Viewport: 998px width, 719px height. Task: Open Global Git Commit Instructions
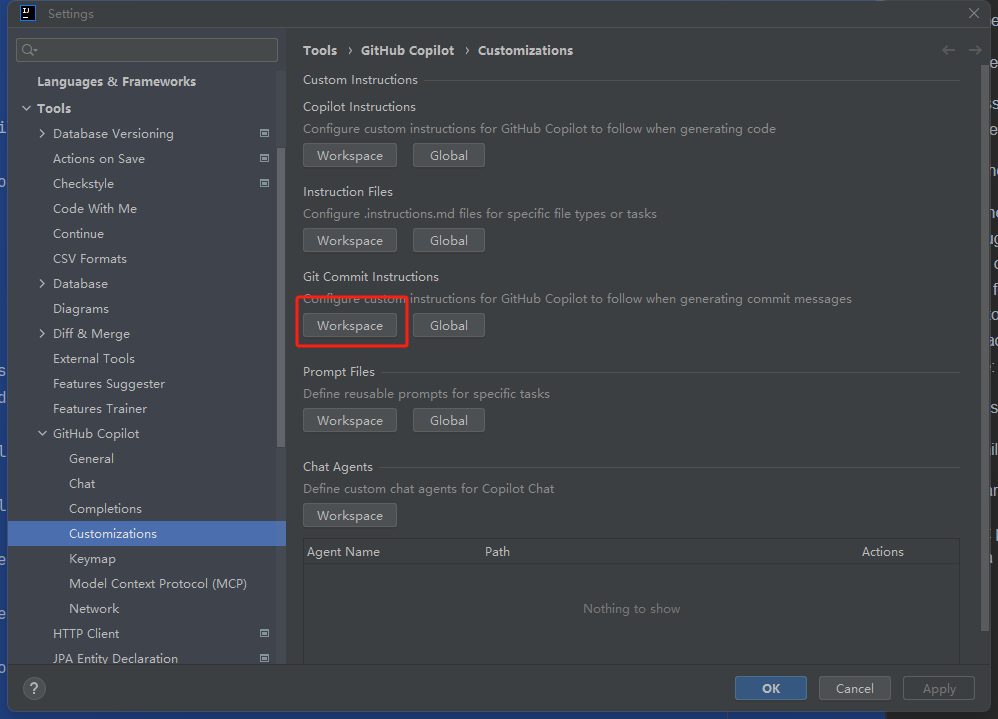coord(449,325)
